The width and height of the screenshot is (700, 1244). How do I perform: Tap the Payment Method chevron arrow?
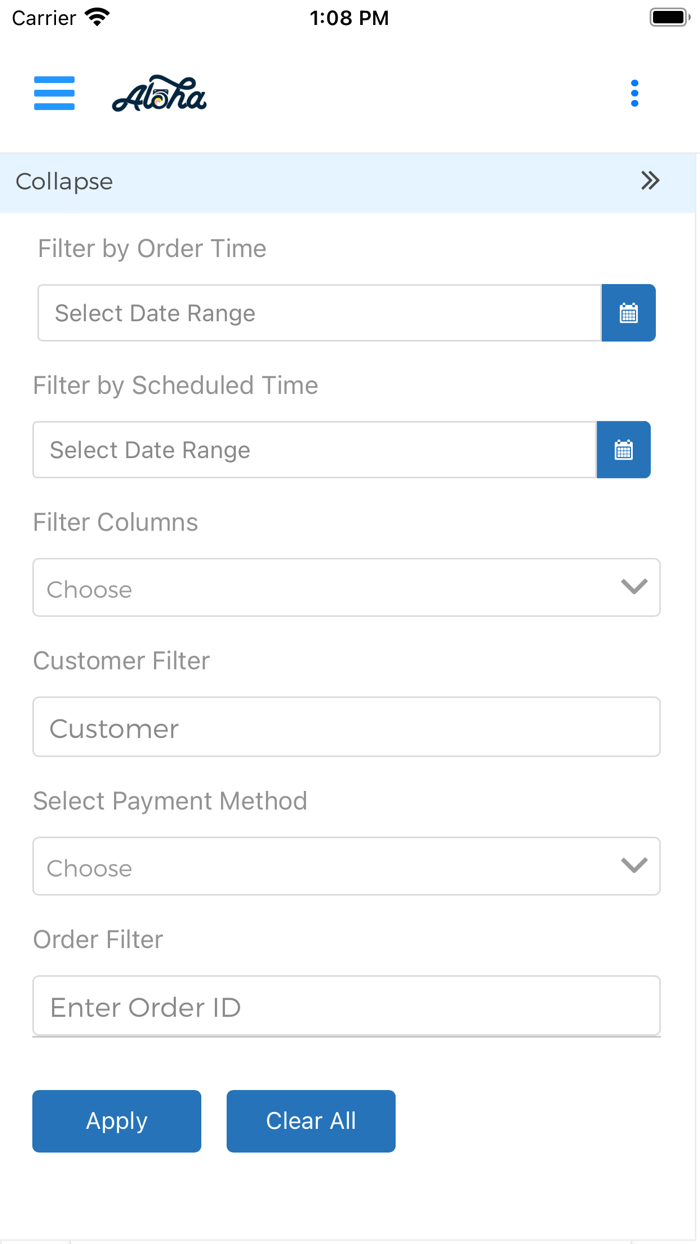tap(634, 866)
